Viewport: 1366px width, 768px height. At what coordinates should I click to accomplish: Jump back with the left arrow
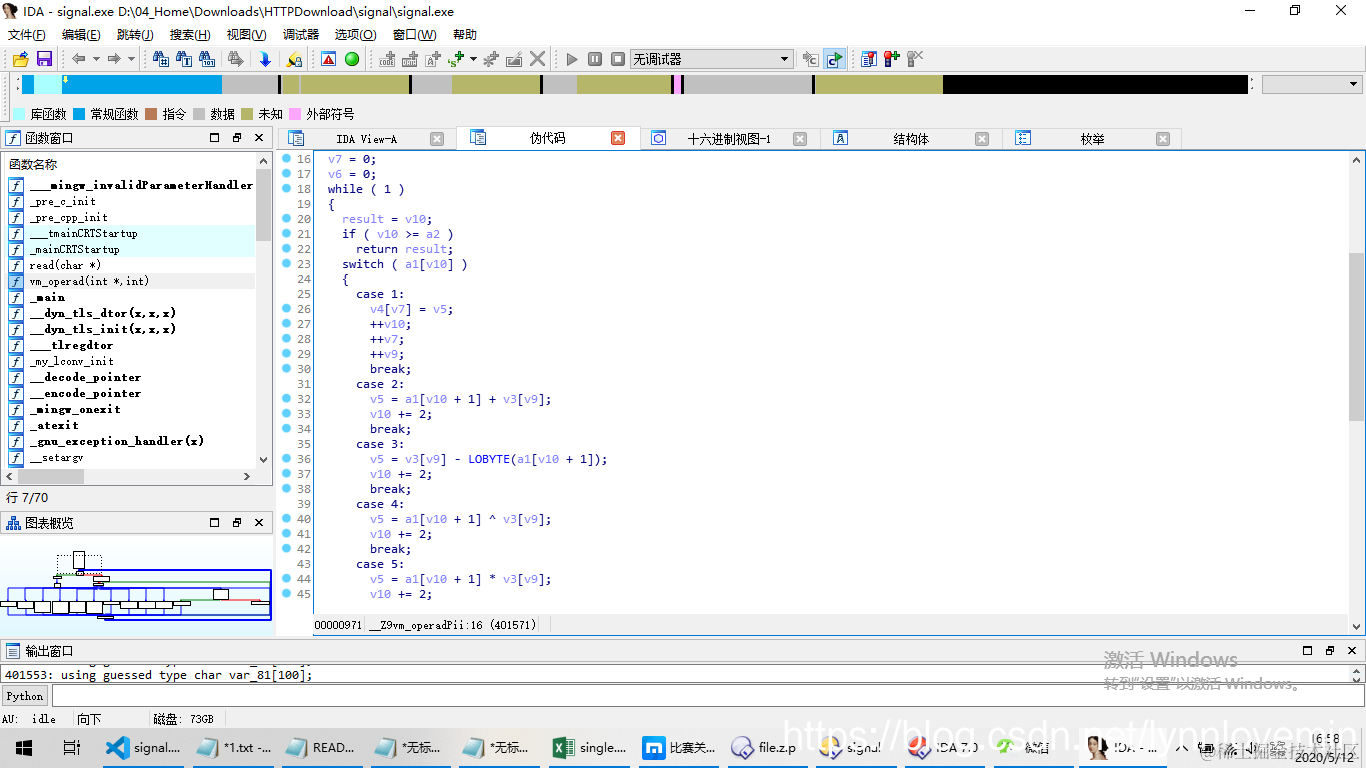(x=78, y=59)
